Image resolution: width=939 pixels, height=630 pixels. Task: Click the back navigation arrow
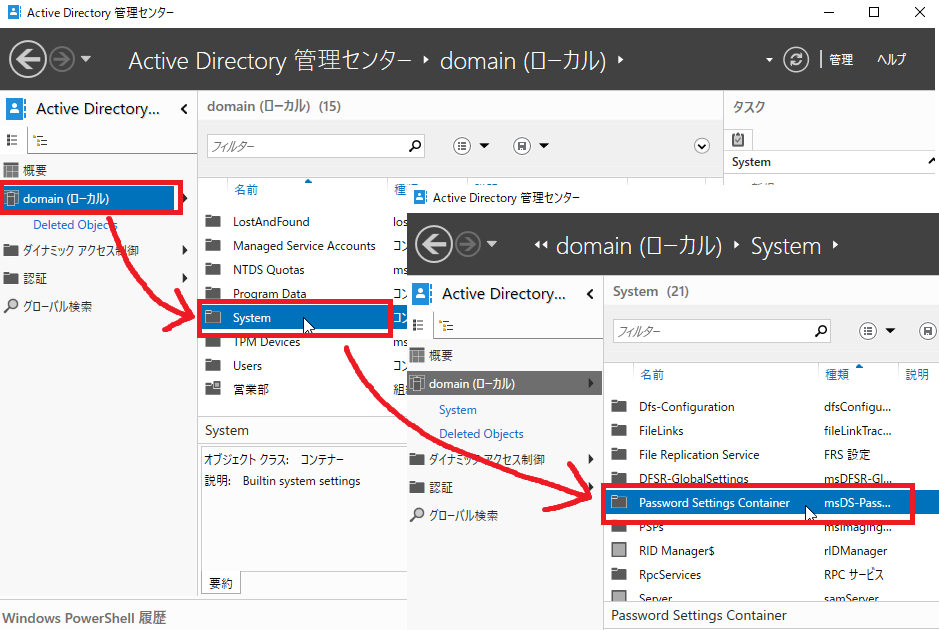pos(27,59)
